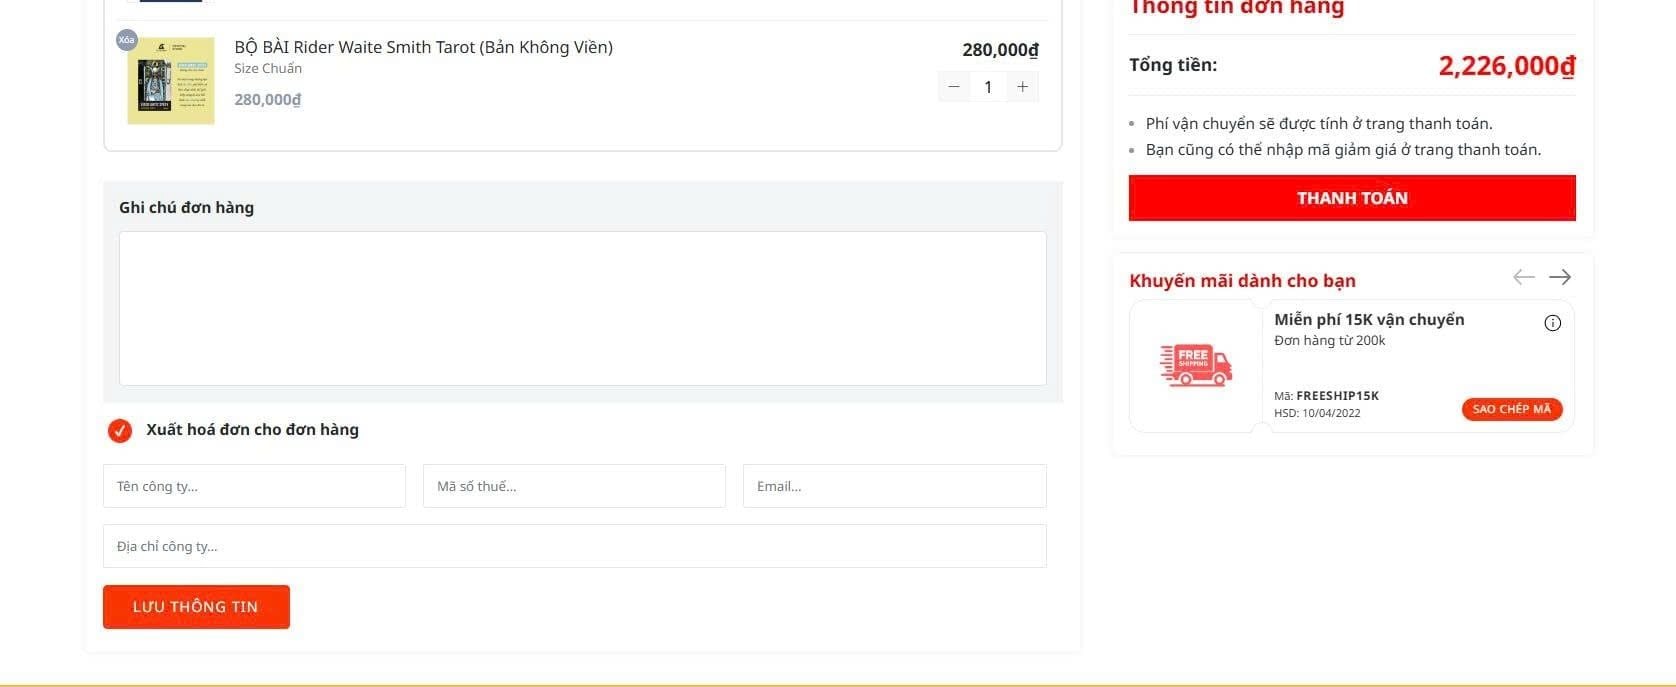Copy the coupon code with SAO CHÉP MÃ
Image resolution: width=1676 pixels, height=687 pixels.
pyautogui.click(x=1511, y=409)
